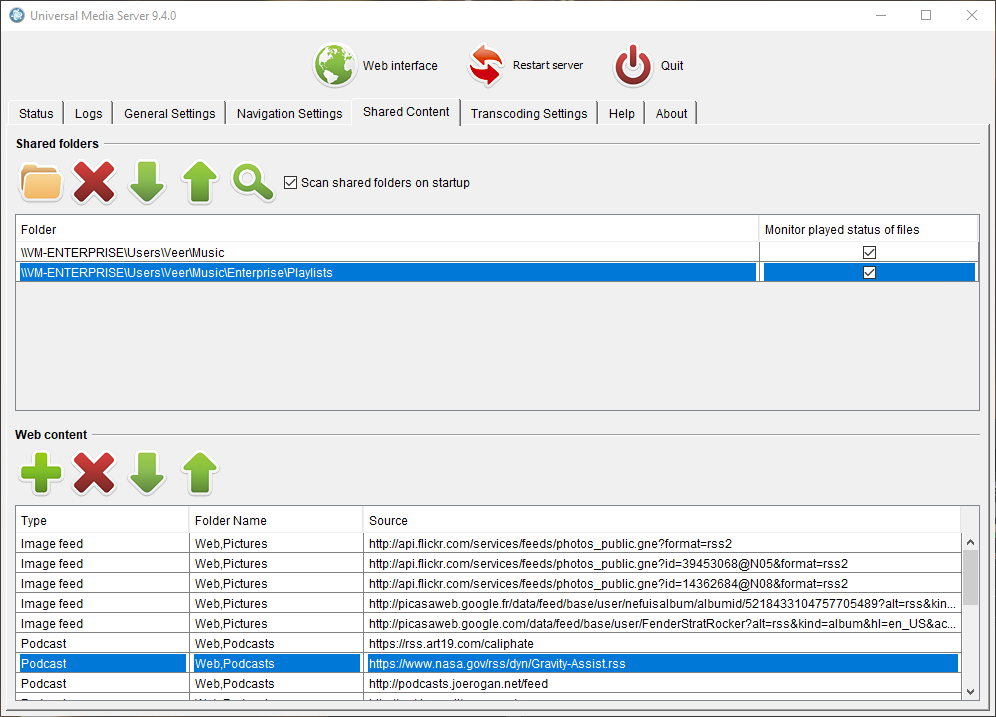Move selected web content up
Screen dimensions: 996x717
pos(200,473)
